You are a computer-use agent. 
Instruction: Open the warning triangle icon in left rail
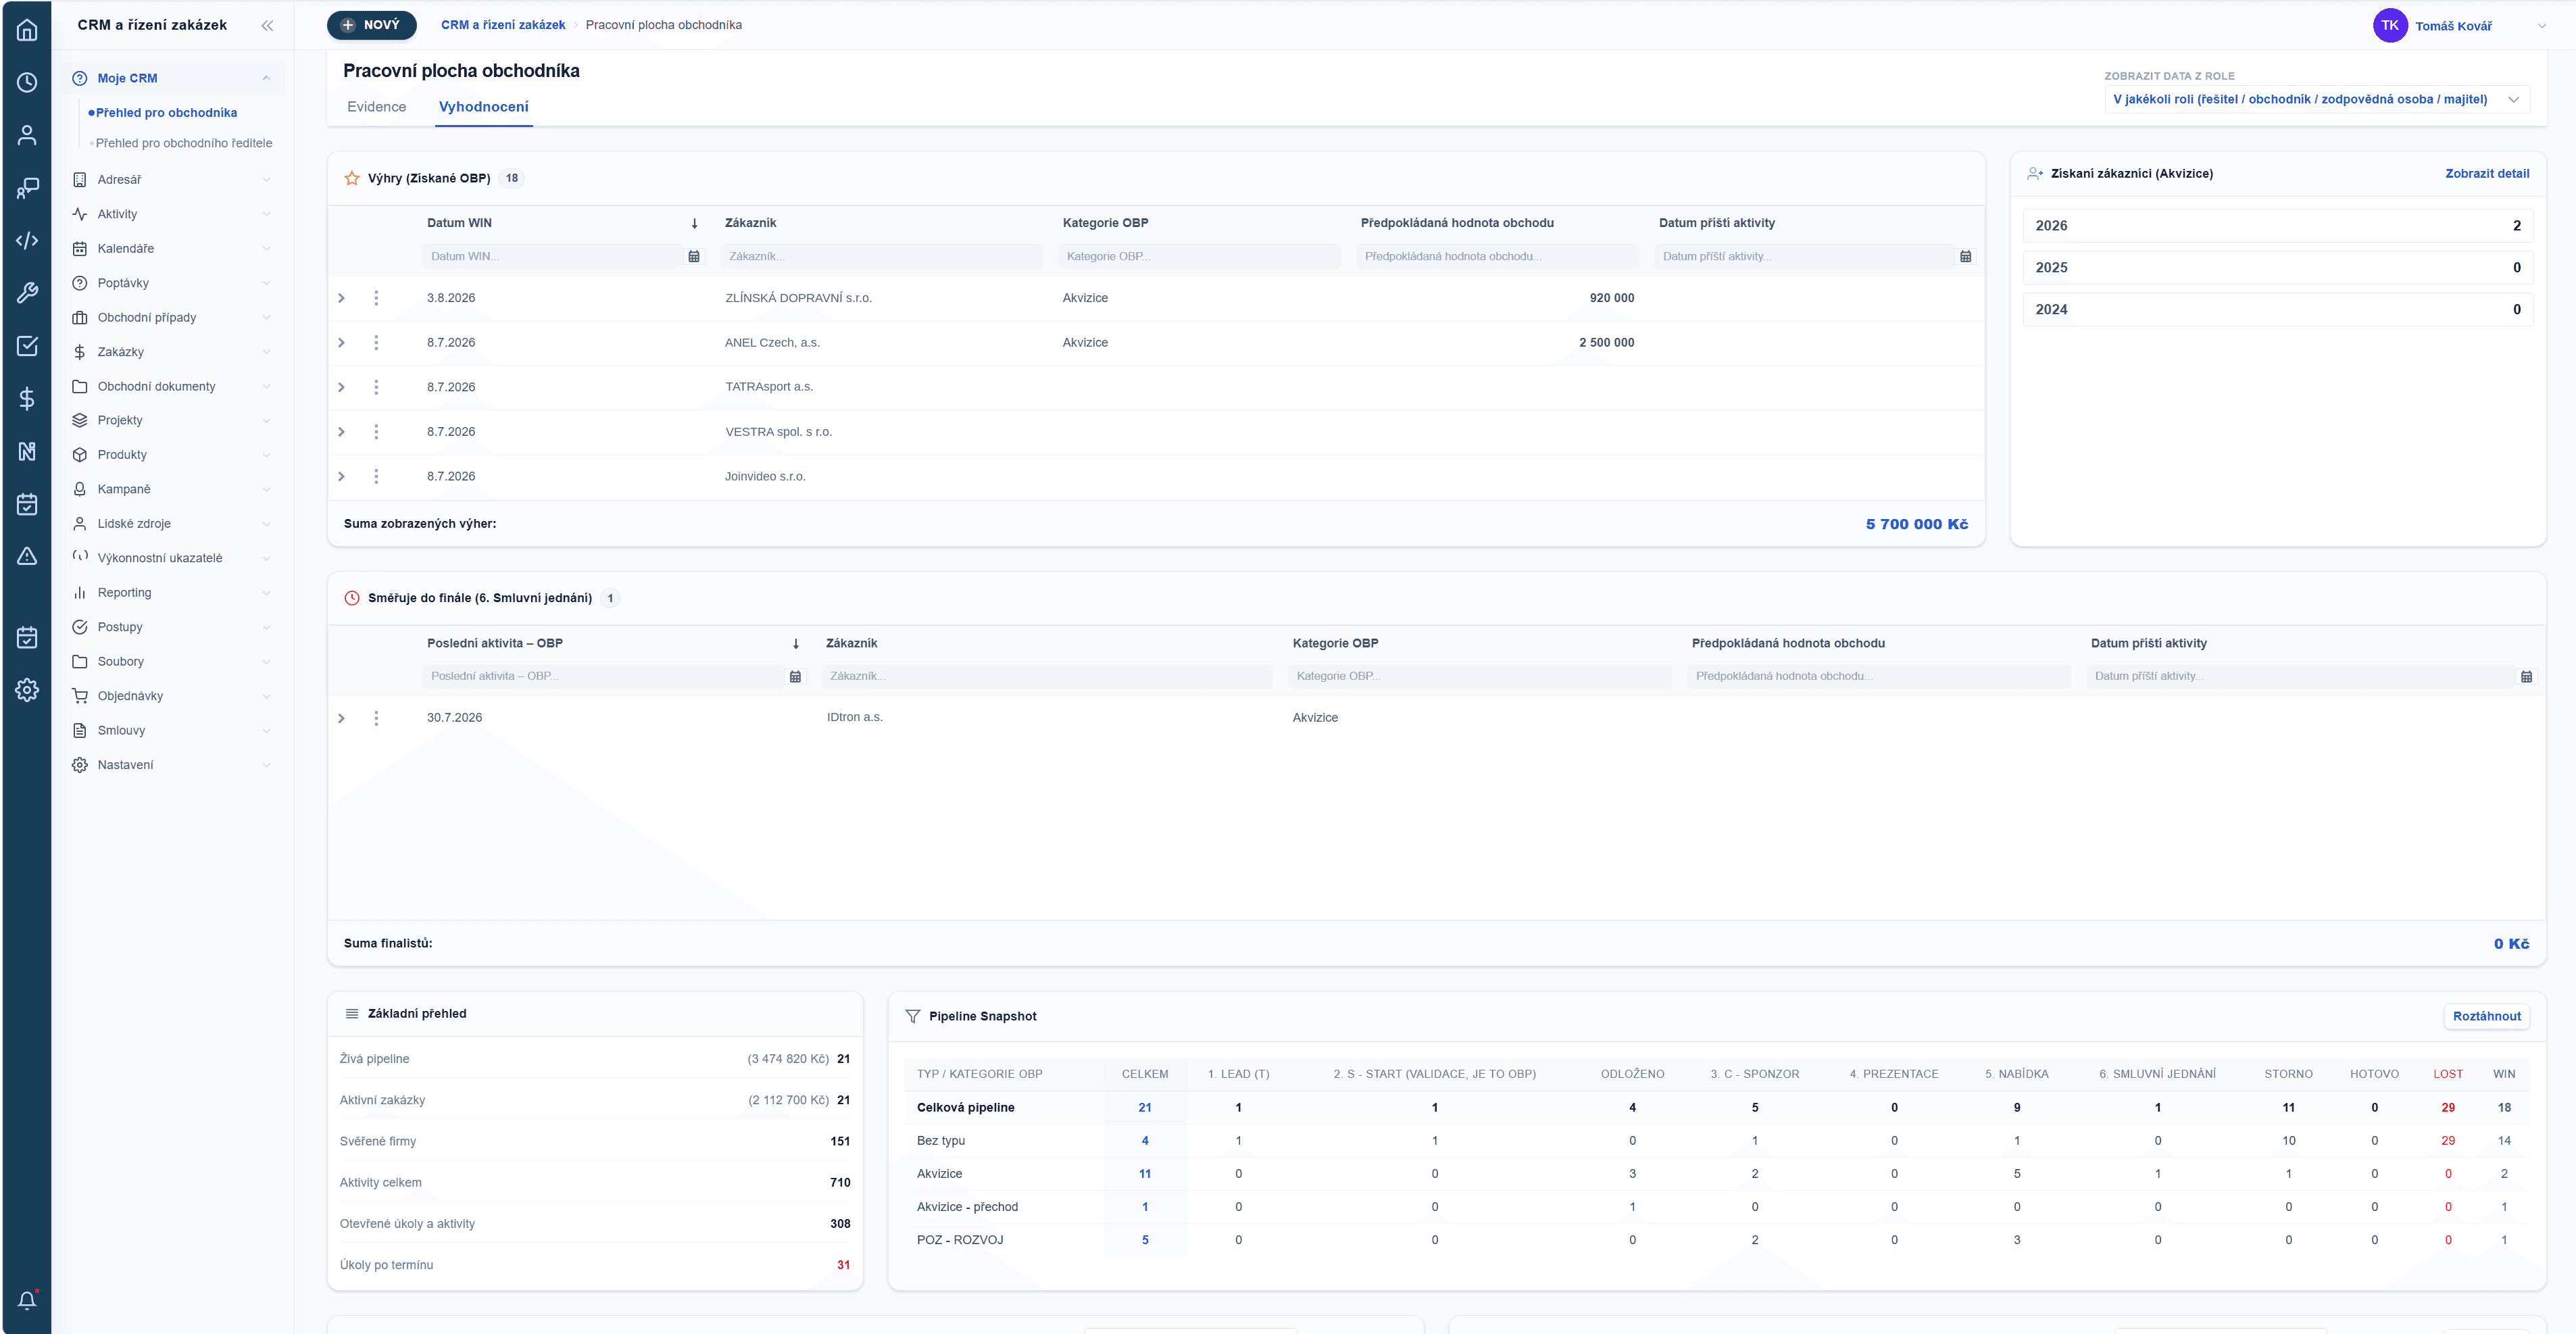[27, 556]
